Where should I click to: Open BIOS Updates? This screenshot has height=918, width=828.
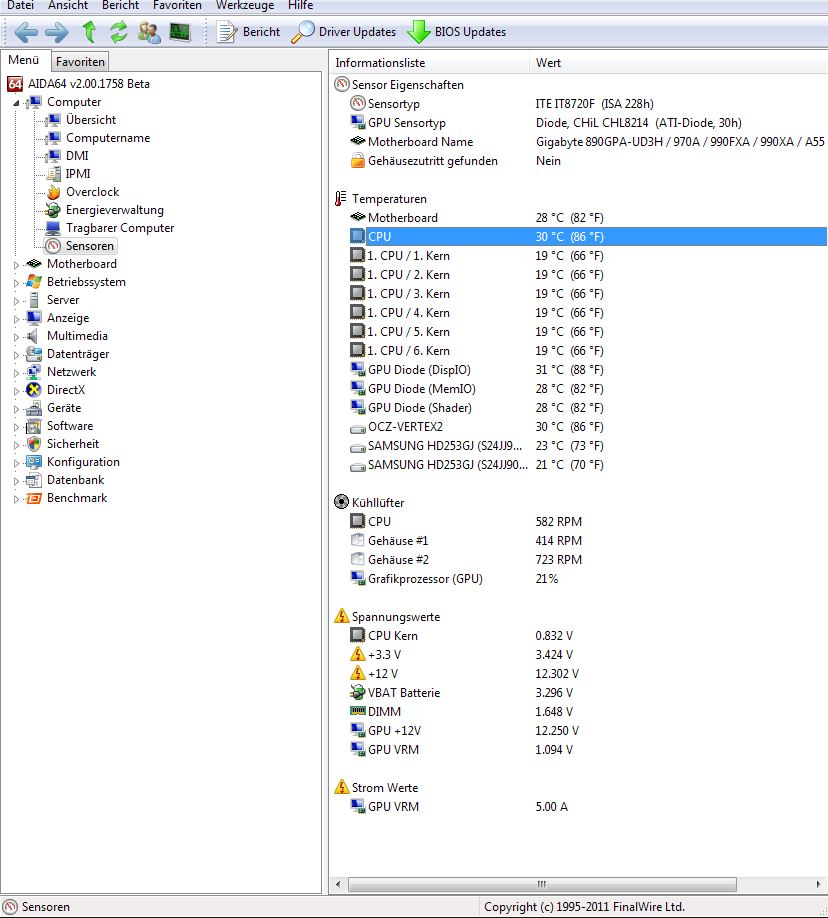[457, 32]
